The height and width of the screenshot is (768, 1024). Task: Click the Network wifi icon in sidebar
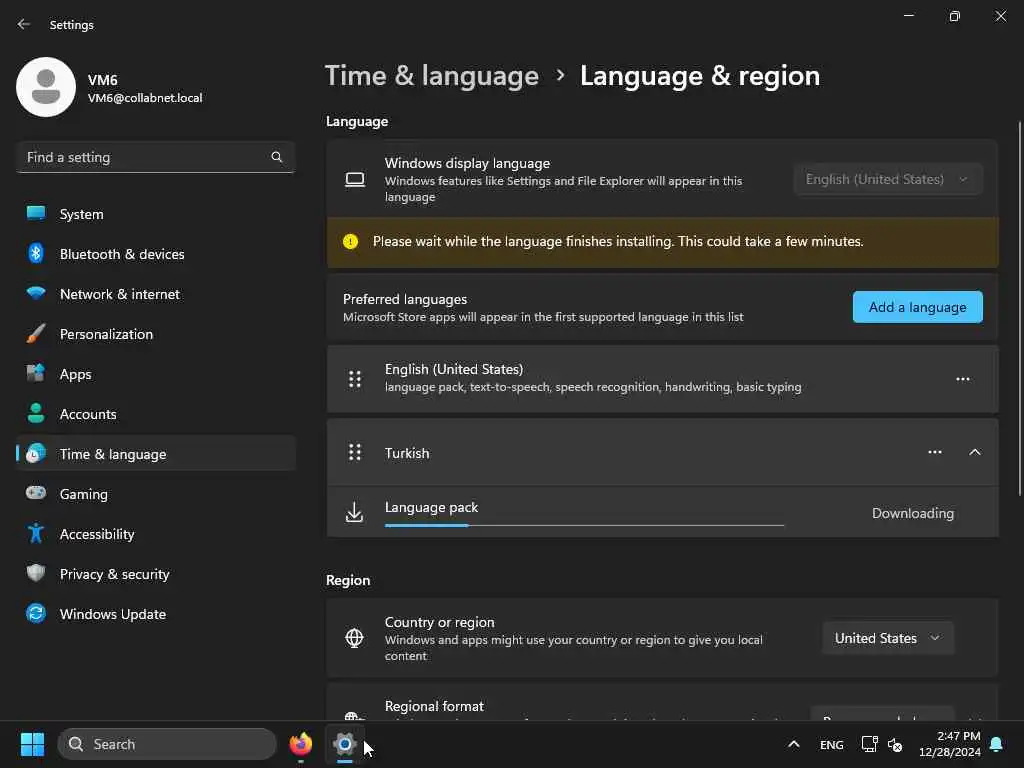pyautogui.click(x=36, y=293)
